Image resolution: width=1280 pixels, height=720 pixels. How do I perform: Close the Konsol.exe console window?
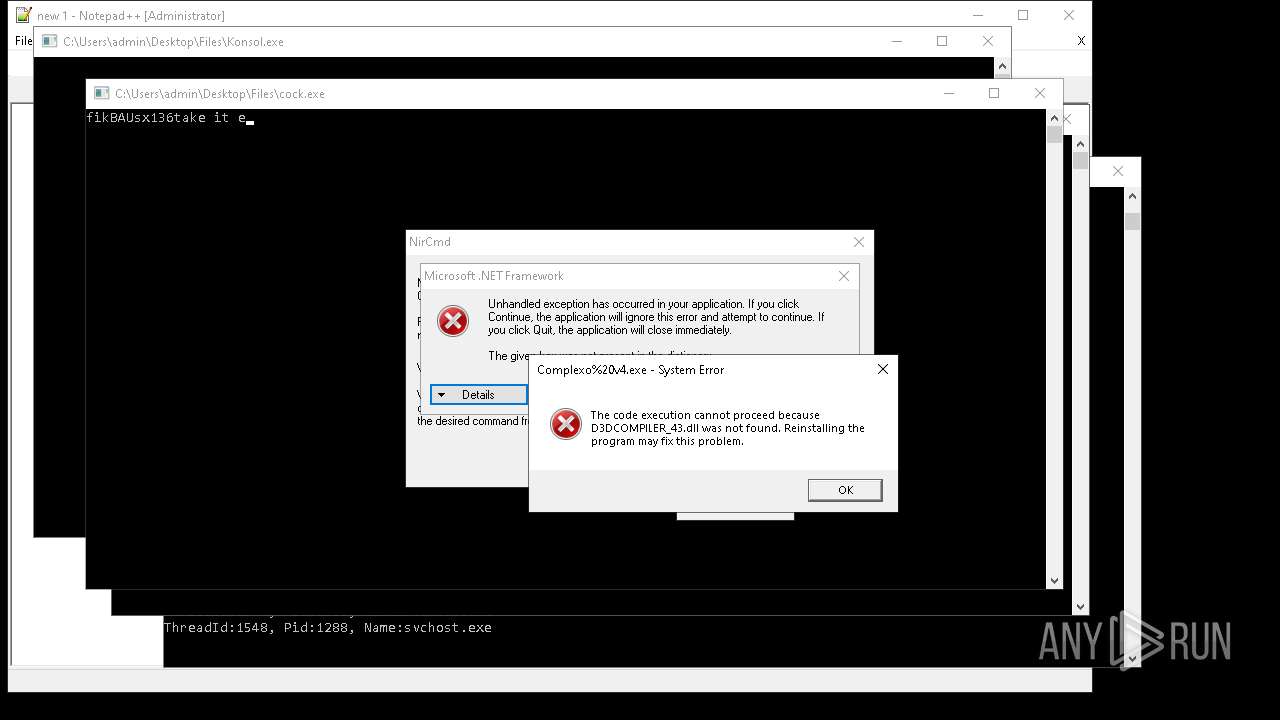(988, 41)
